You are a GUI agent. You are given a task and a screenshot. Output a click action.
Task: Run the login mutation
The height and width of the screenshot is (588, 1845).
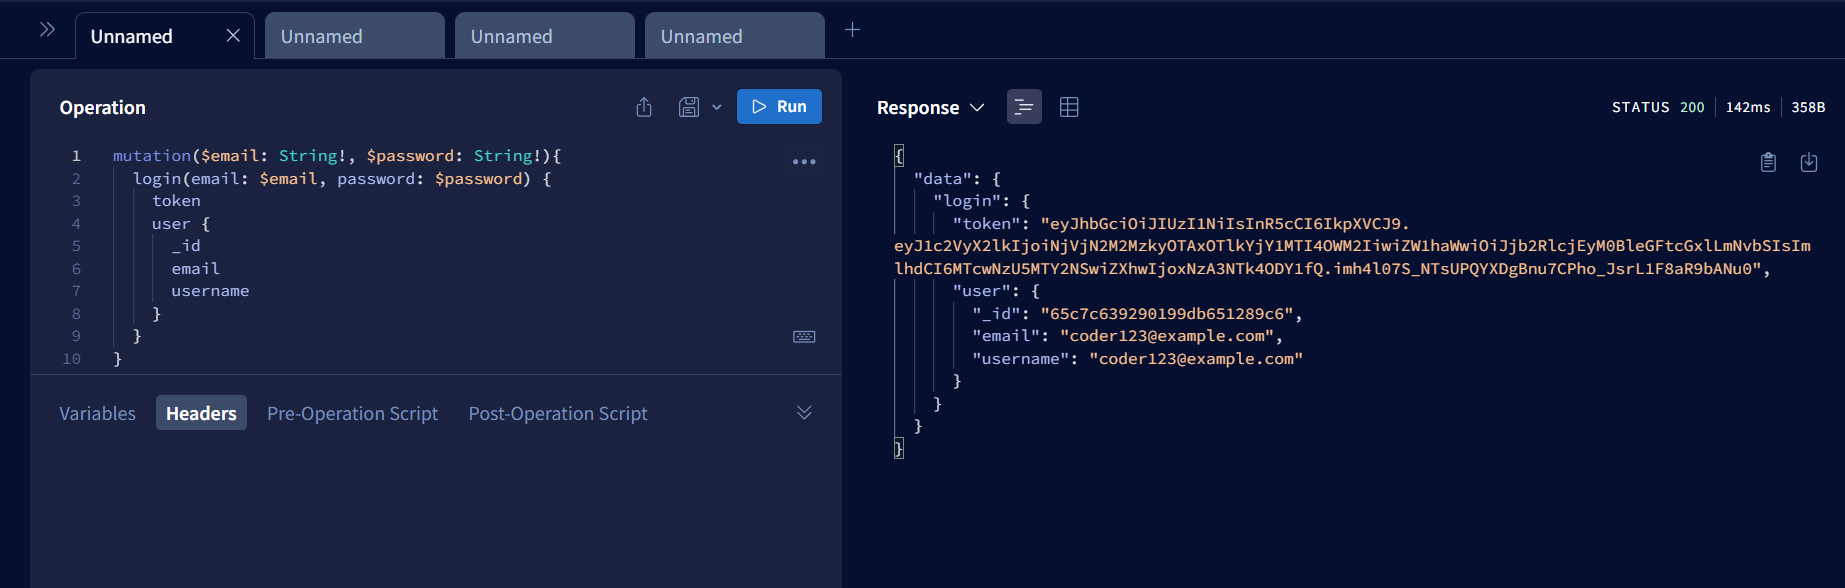[779, 107]
